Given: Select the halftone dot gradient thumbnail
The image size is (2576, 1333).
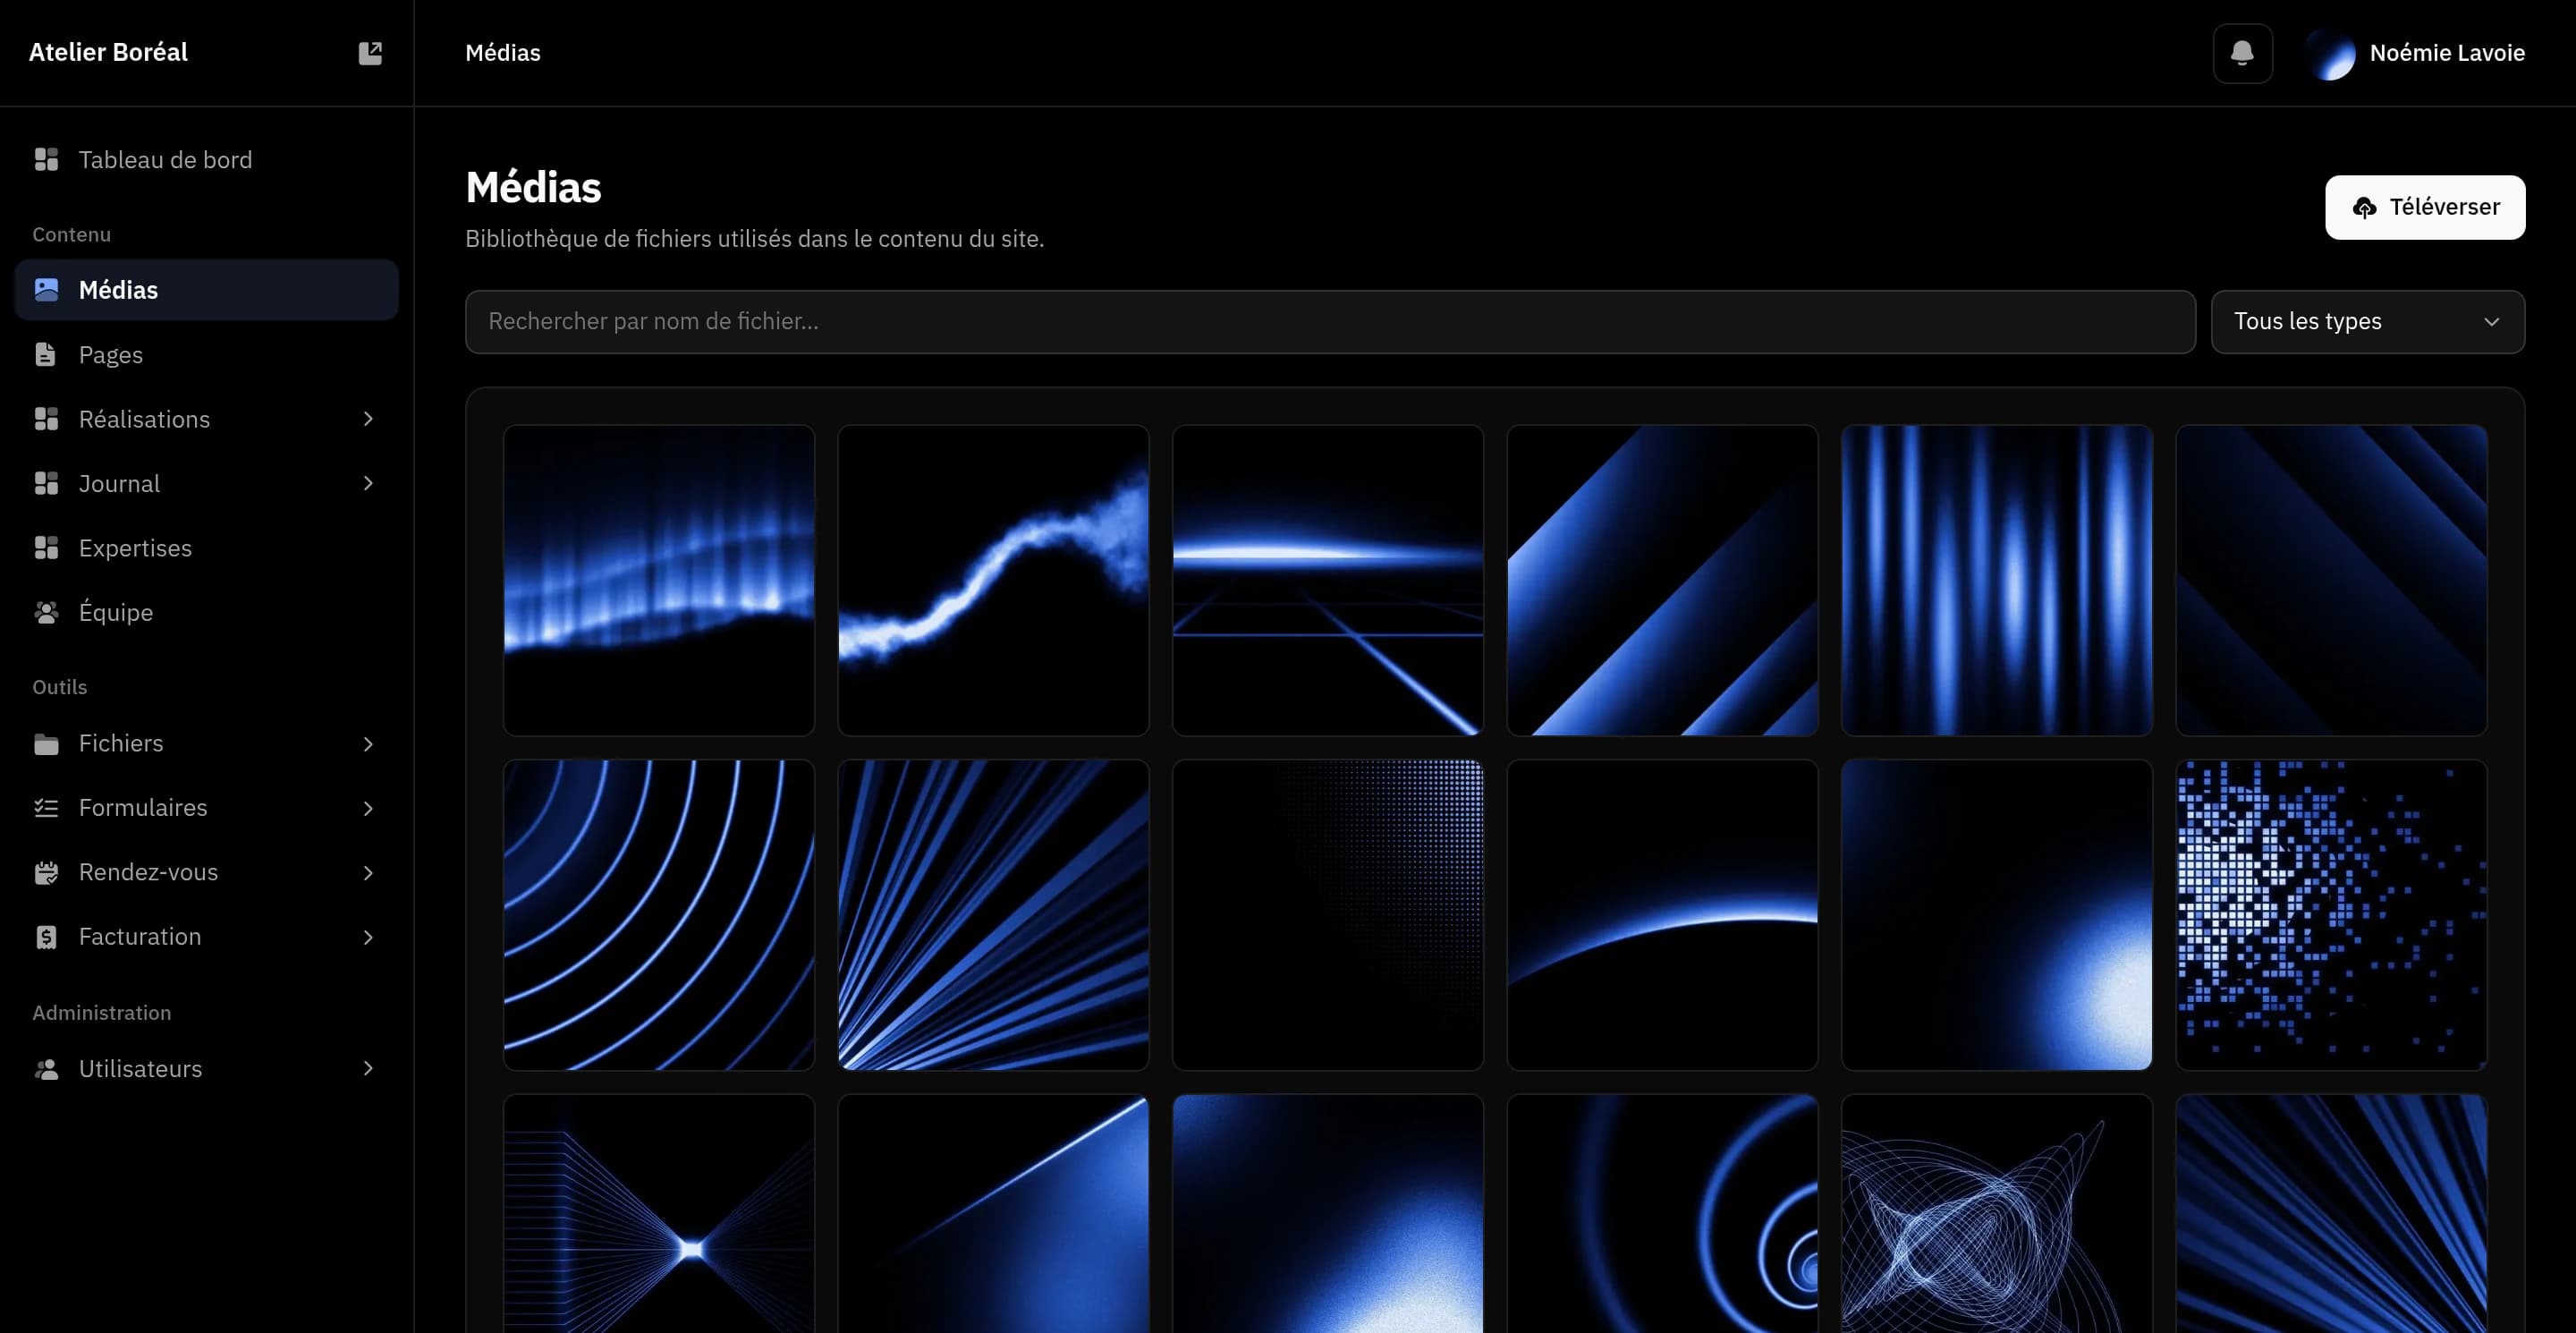Looking at the screenshot, I should coord(1328,915).
